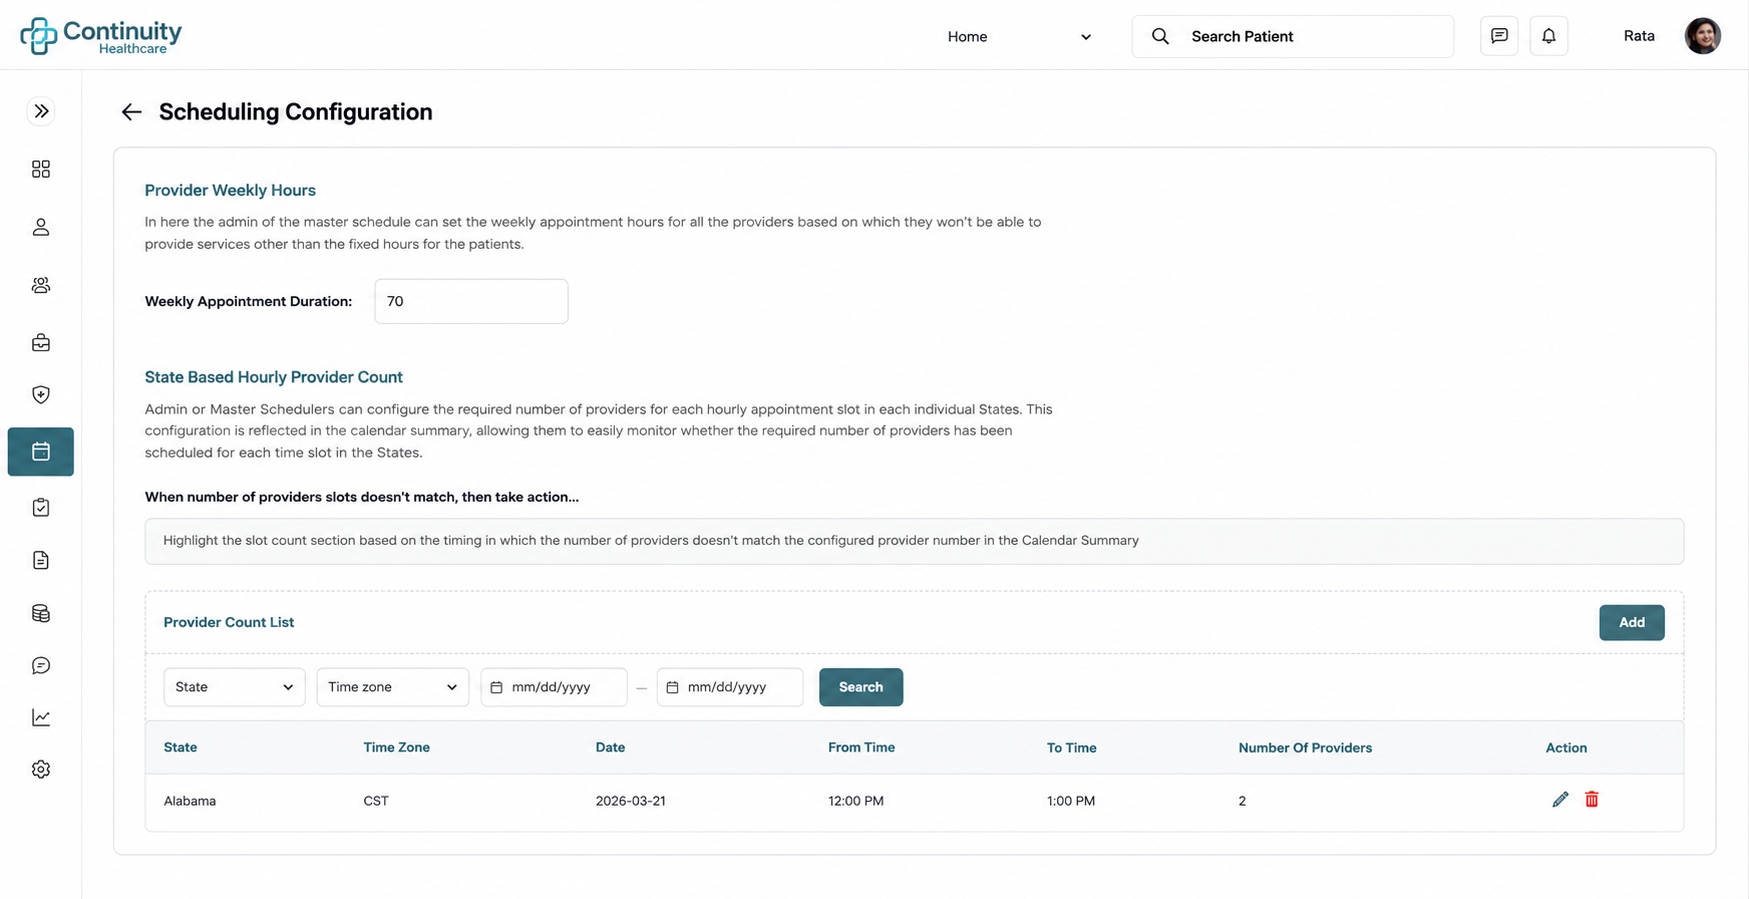Click the Alabama cell
The image size is (1749, 899).
(189, 801)
